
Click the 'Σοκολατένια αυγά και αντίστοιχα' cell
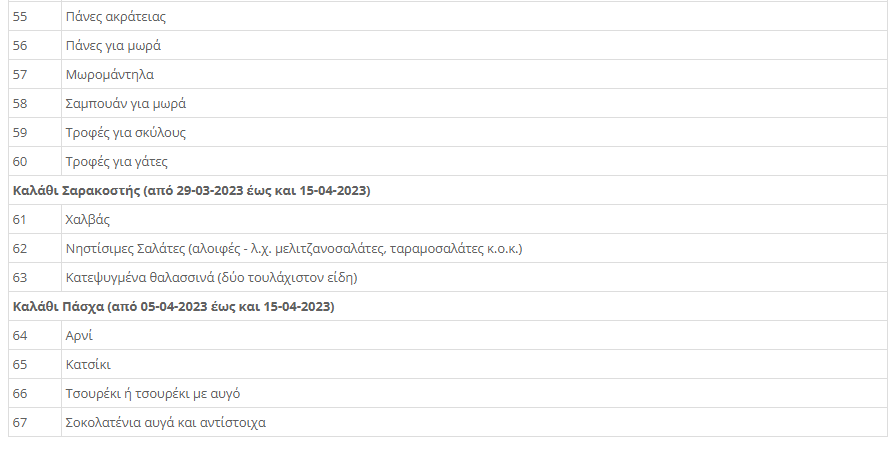tap(165, 423)
